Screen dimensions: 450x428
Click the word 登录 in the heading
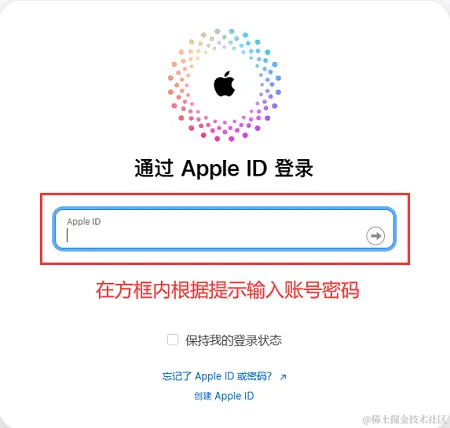point(294,168)
